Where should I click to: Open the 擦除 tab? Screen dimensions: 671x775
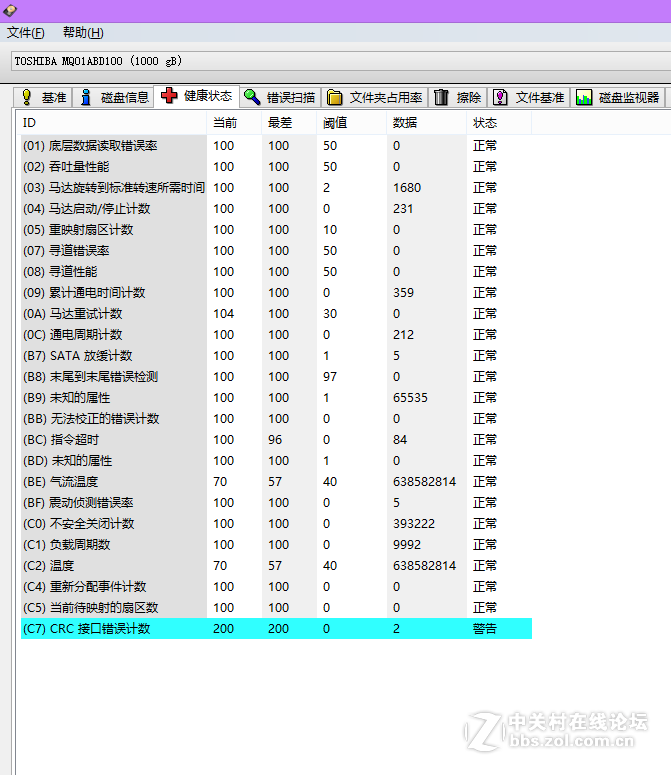[x=458, y=97]
